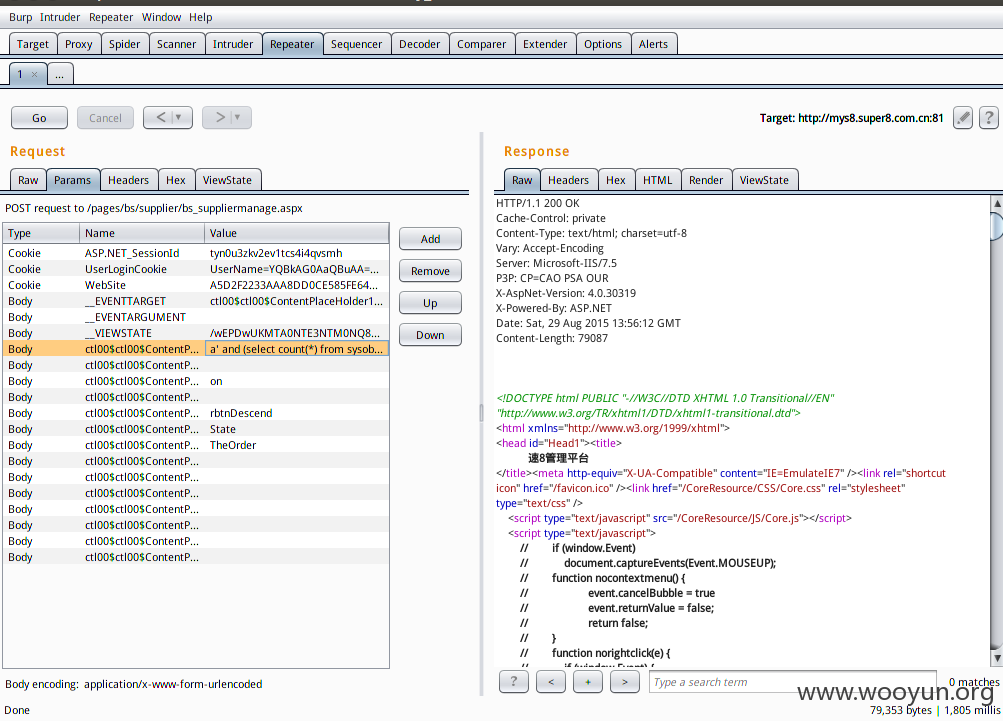Switch to the Extender tab
Image resolution: width=1003 pixels, height=721 pixels.
coord(545,44)
